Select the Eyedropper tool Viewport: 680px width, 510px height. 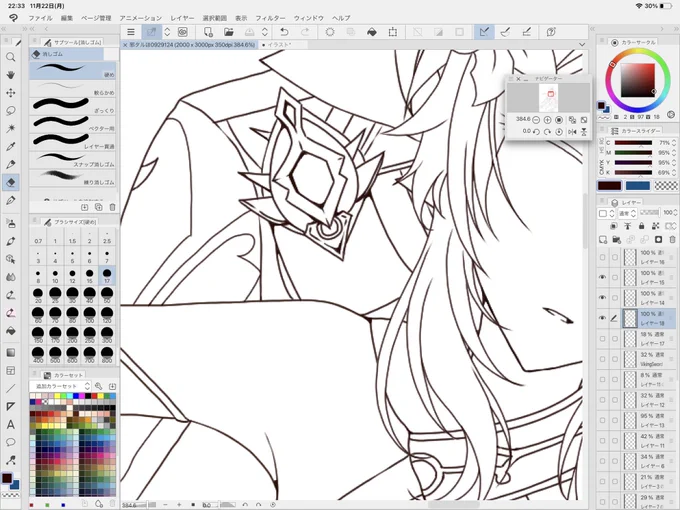(x=11, y=146)
